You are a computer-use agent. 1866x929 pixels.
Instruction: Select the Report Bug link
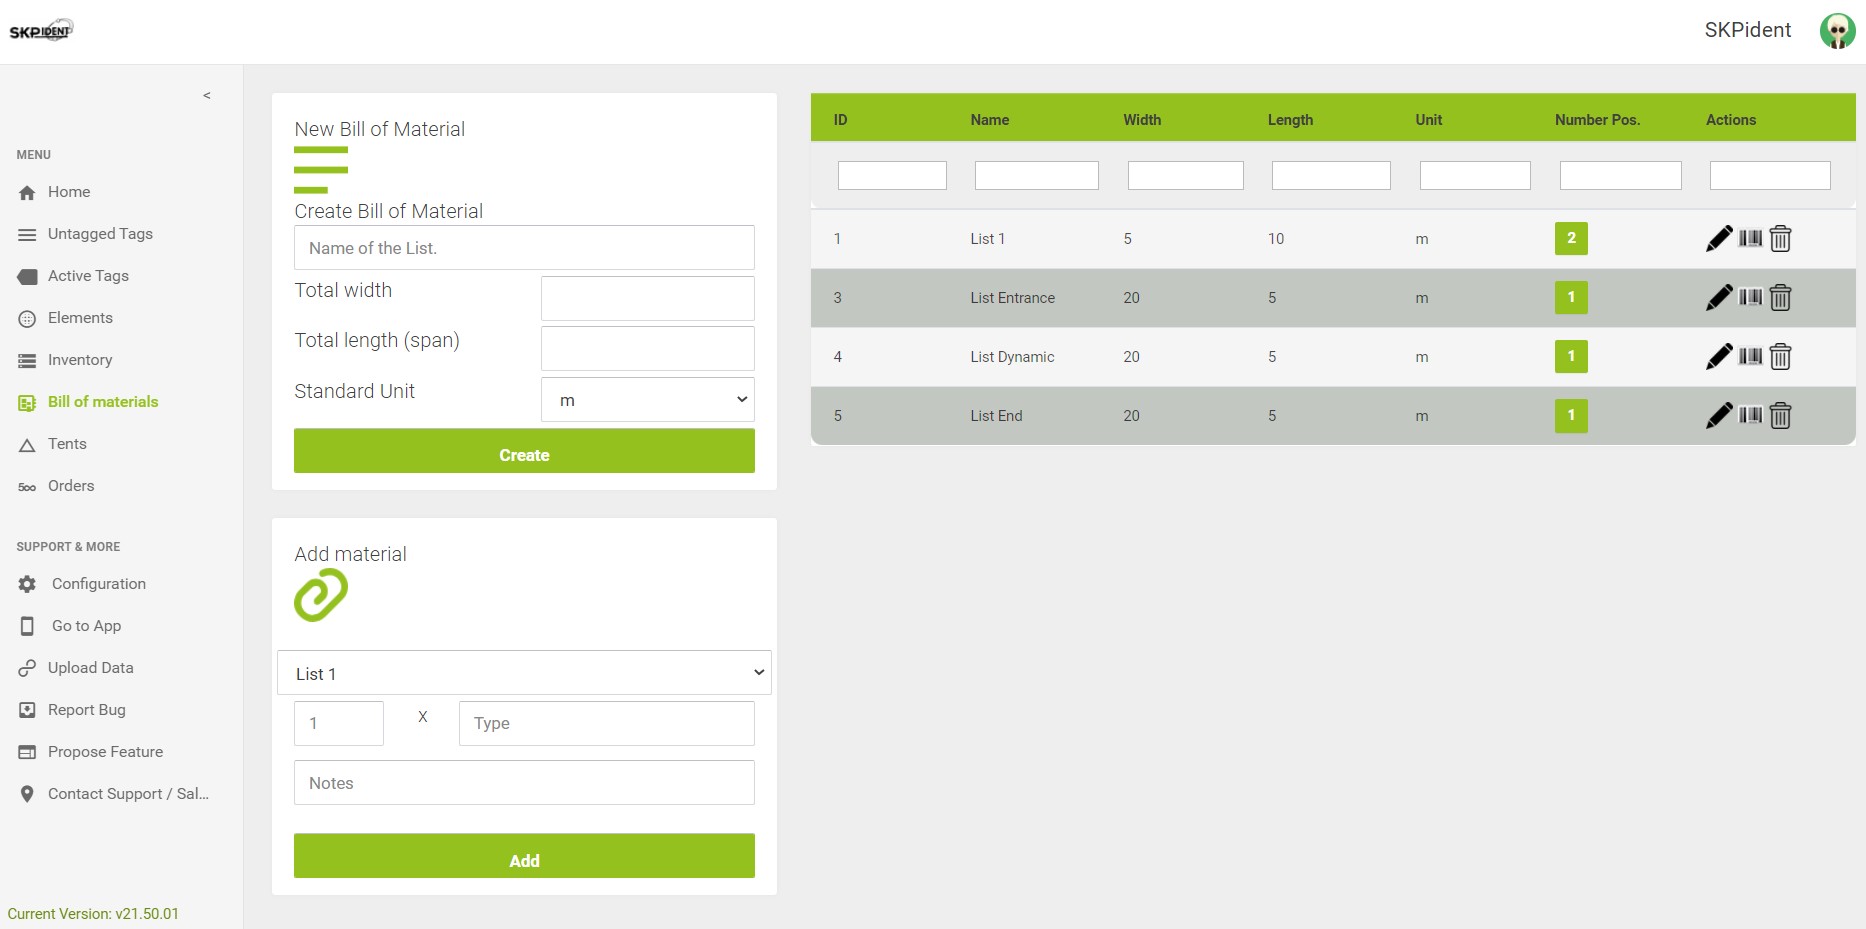point(86,710)
